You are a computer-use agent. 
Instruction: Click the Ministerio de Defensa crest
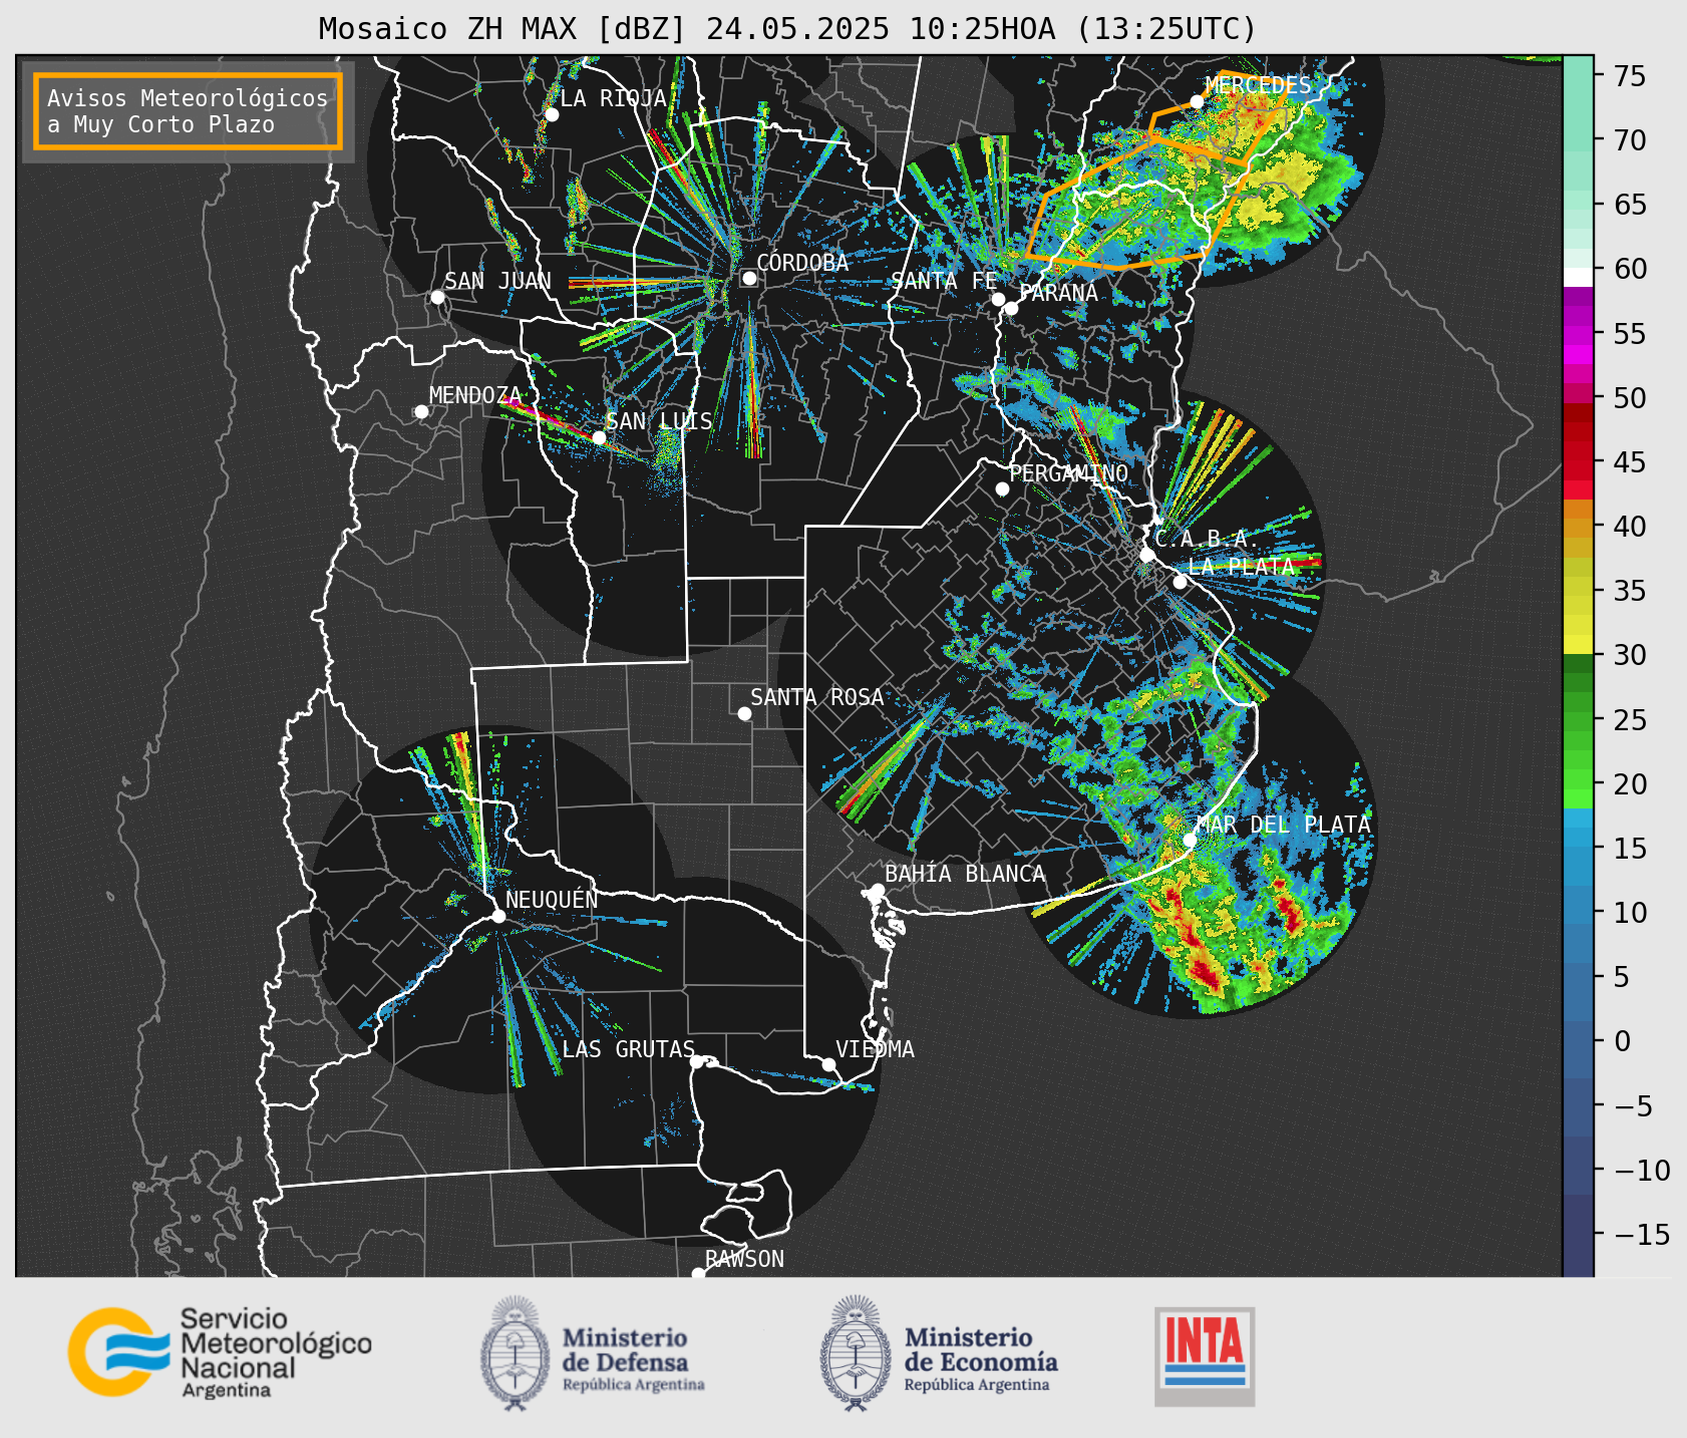[515, 1353]
